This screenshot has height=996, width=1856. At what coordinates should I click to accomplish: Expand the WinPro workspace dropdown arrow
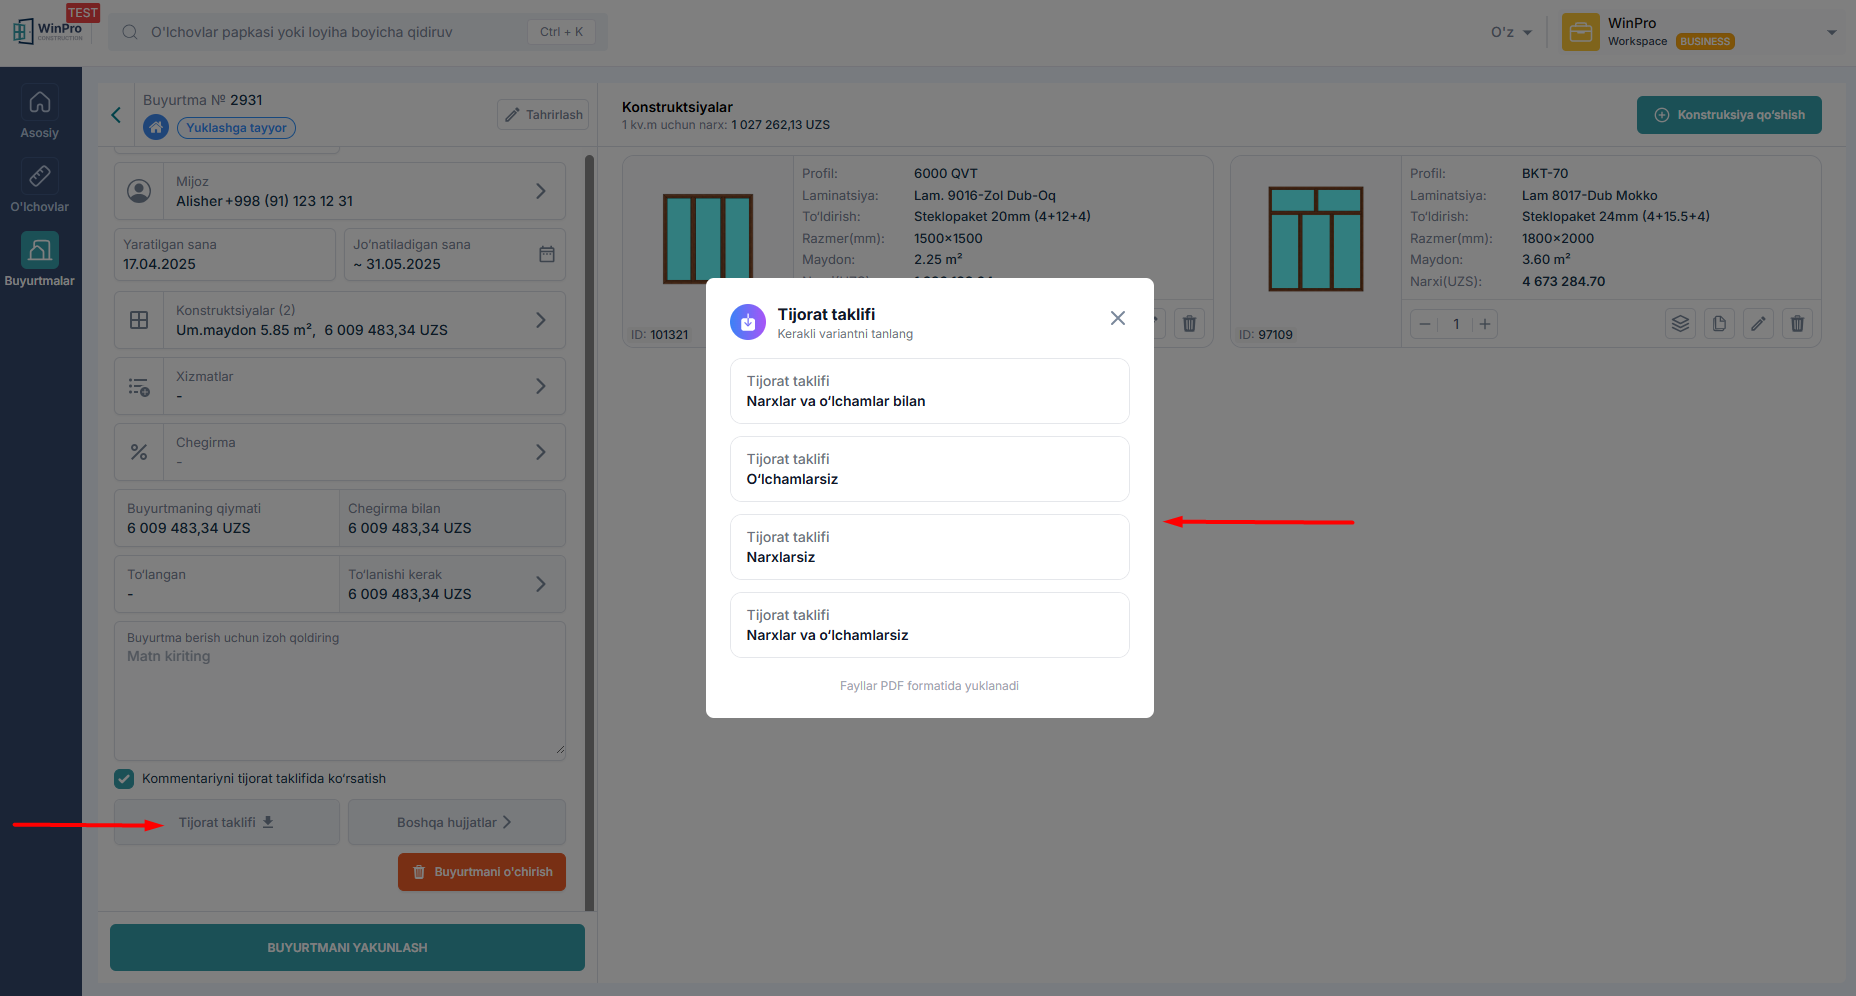coord(1832,32)
